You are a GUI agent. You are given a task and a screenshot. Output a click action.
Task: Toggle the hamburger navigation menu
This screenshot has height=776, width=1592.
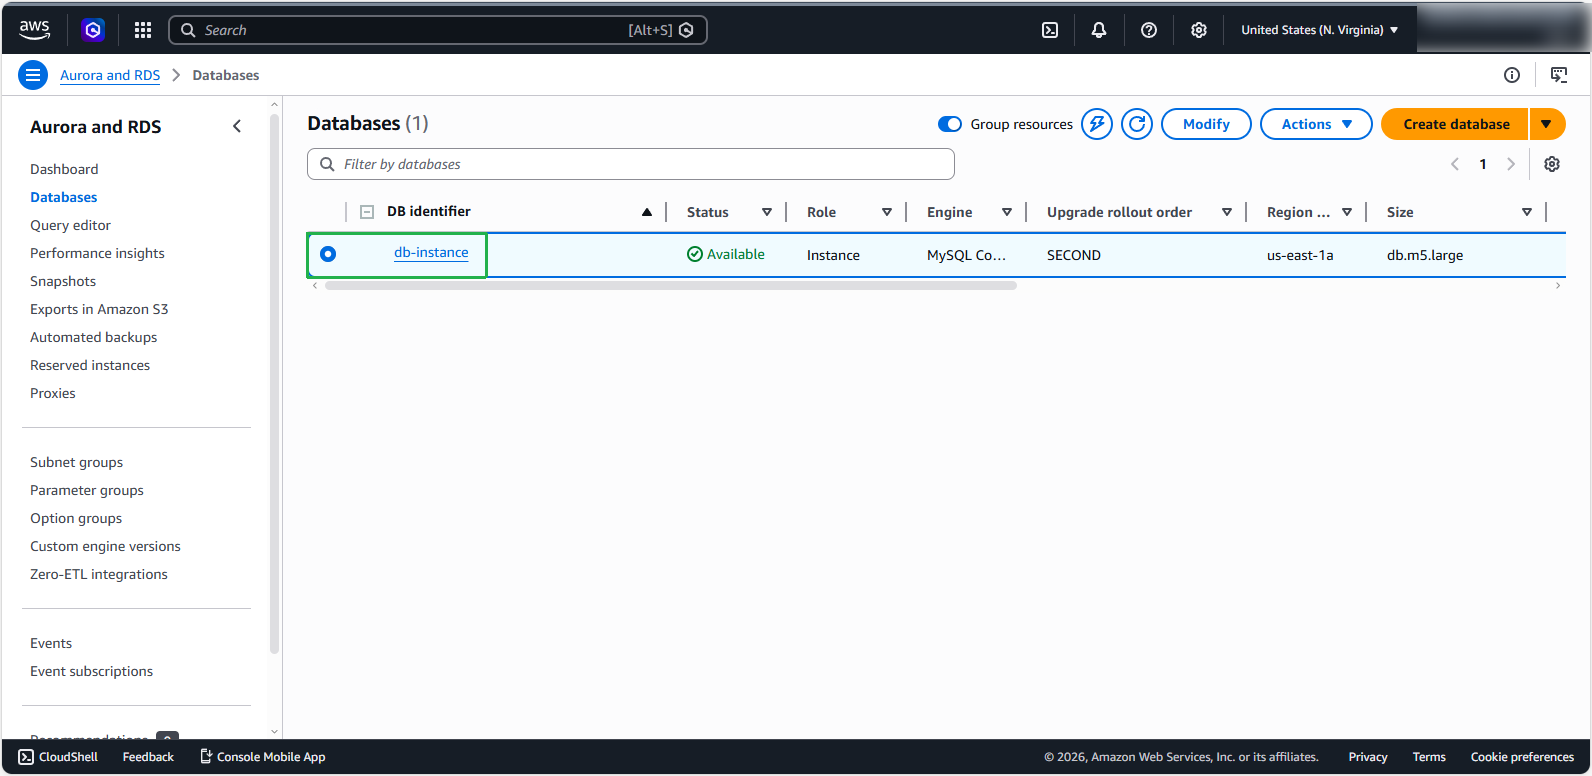pos(33,75)
